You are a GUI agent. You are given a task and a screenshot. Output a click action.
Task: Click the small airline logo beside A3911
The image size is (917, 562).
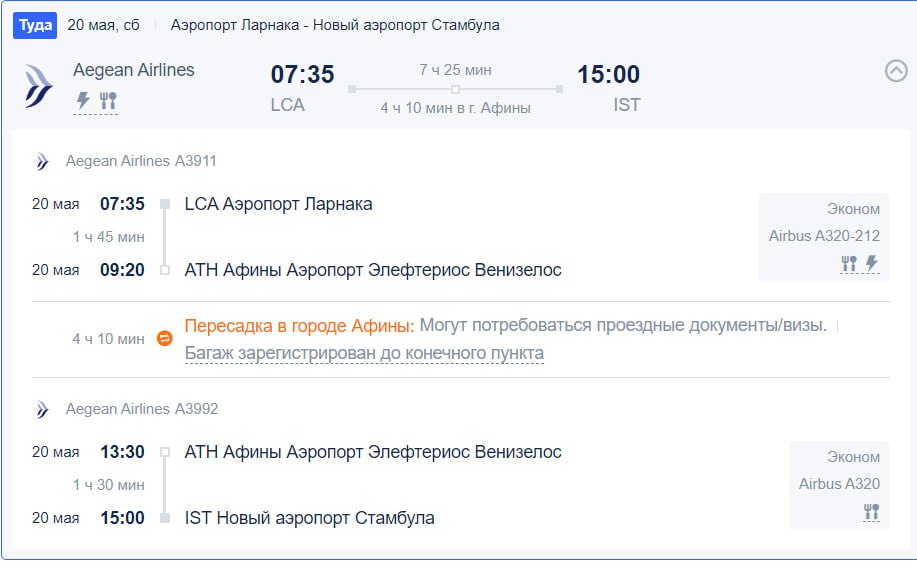[42, 161]
